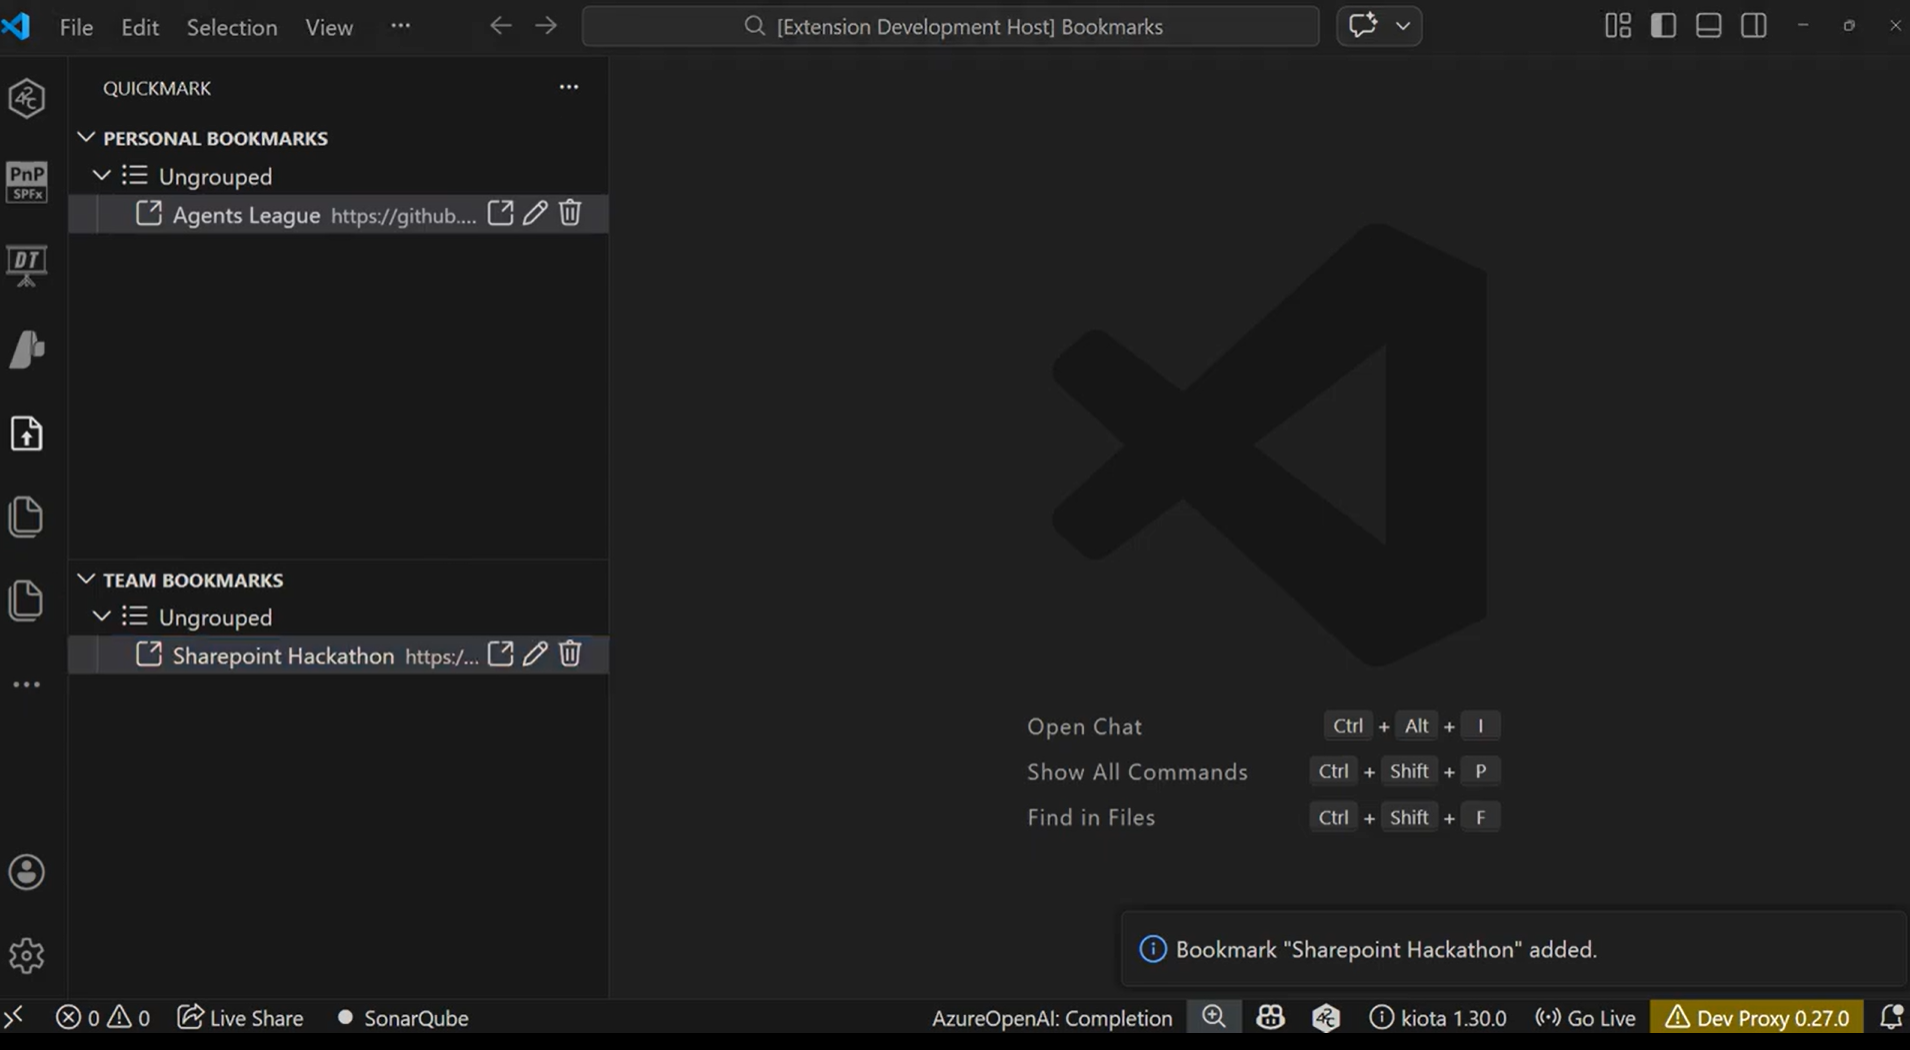Open the Selection menu
Viewport: 1910px width, 1050px height.
pyautogui.click(x=231, y=27)
